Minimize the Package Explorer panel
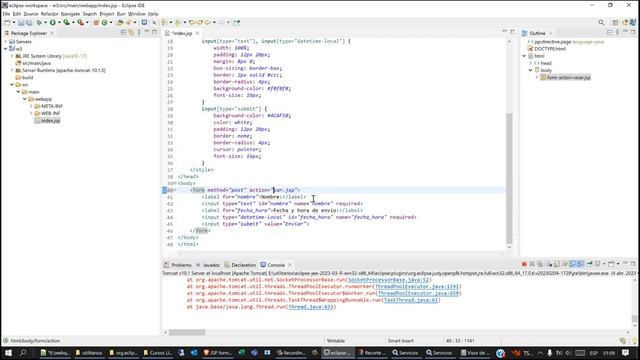The image size is (640, 360). (x=147, y=32)
